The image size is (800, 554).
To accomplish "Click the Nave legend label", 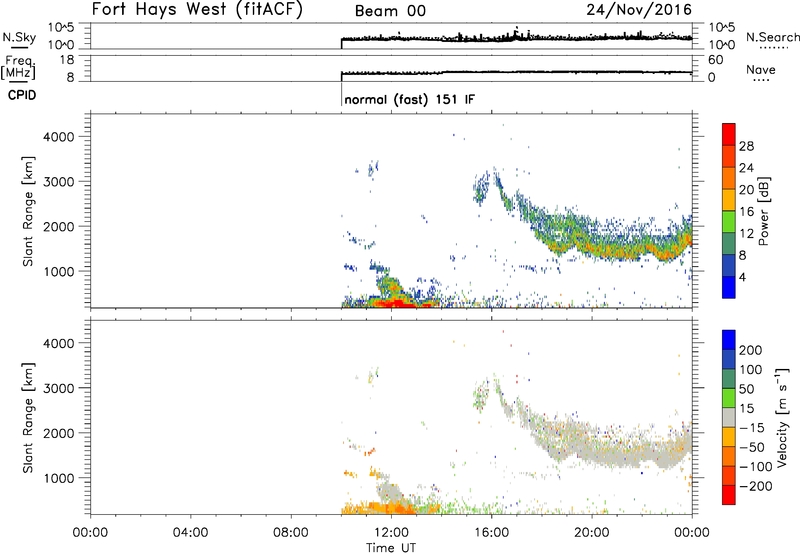I will tap(761, 69).
